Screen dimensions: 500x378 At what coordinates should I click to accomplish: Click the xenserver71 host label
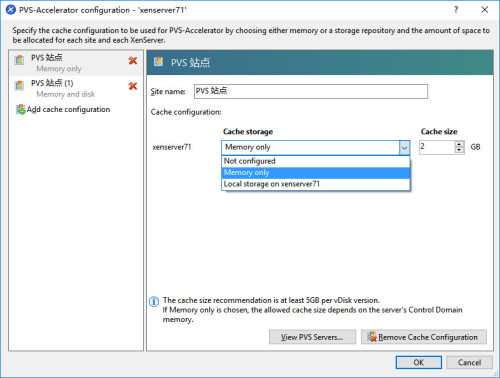pyautogui.click(x=172, y=147)
